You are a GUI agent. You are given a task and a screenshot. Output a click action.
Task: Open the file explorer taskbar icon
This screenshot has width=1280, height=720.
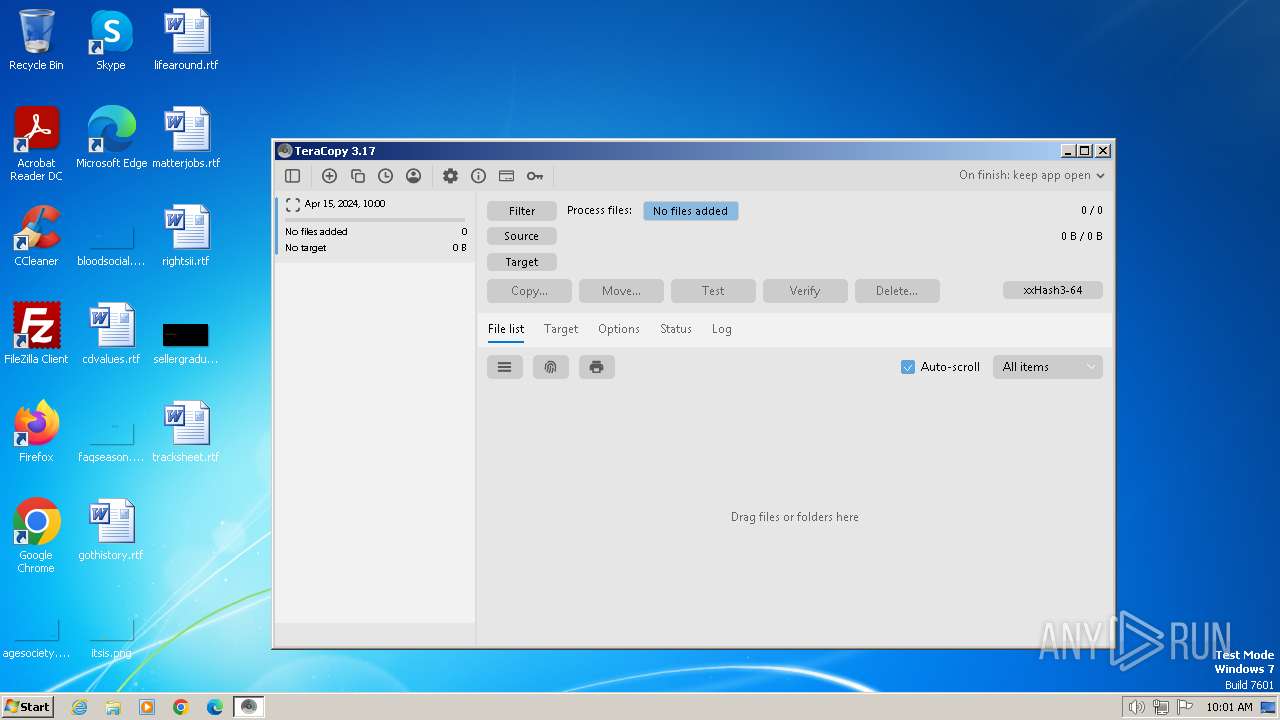pyautogui.click(x=113, y=707)
